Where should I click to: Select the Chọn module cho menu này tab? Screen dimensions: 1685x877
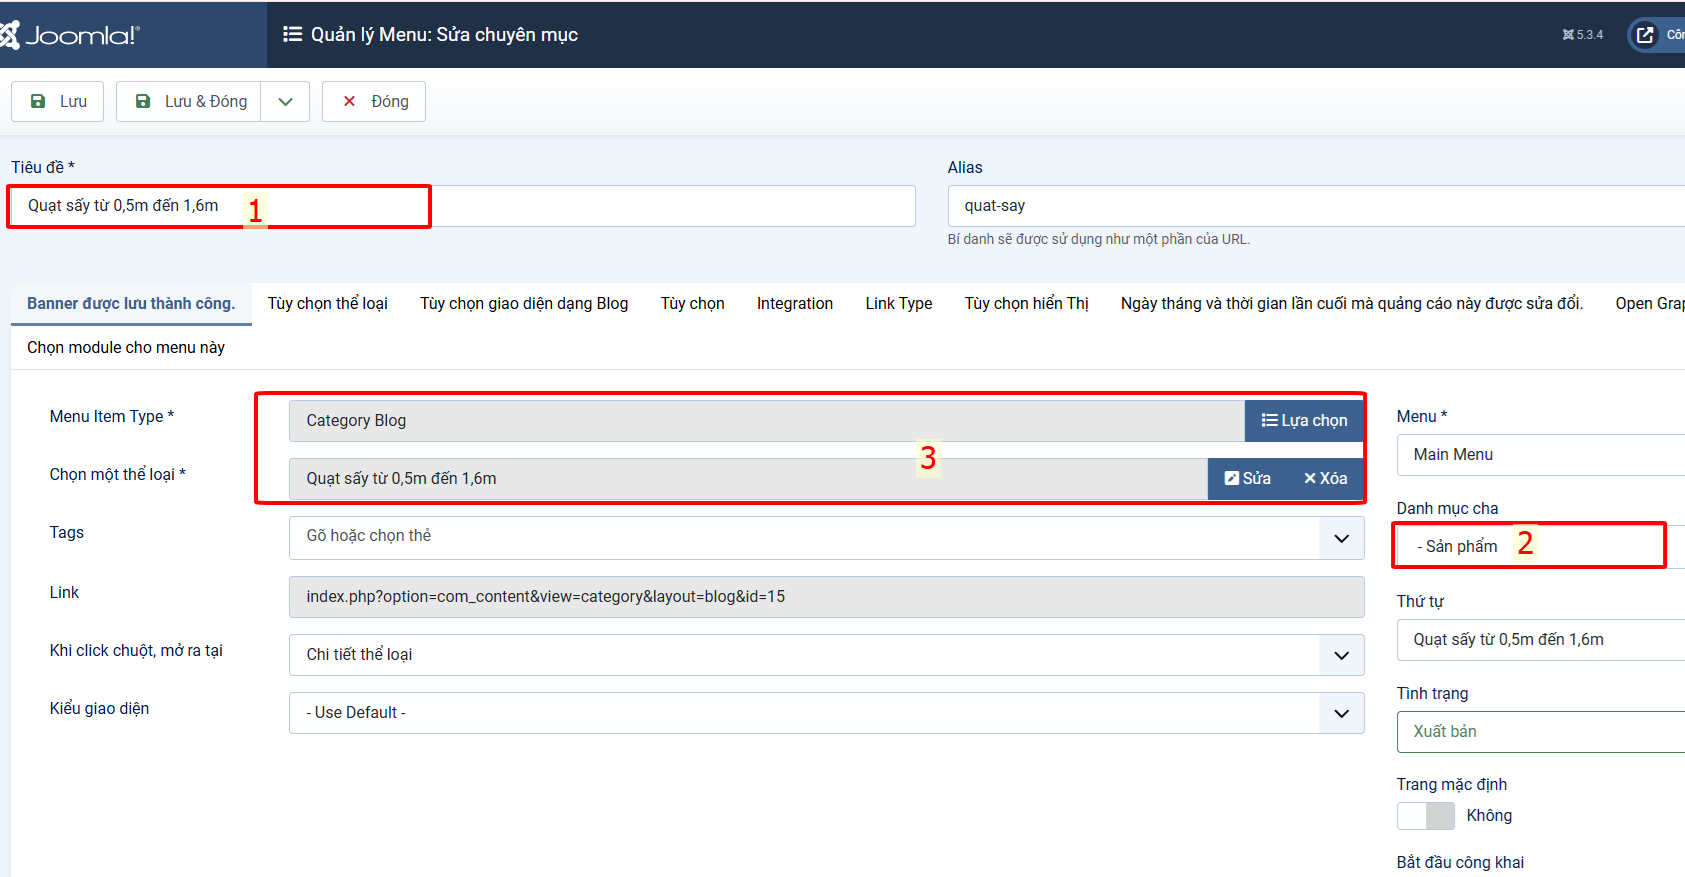(x=126, y=347)
